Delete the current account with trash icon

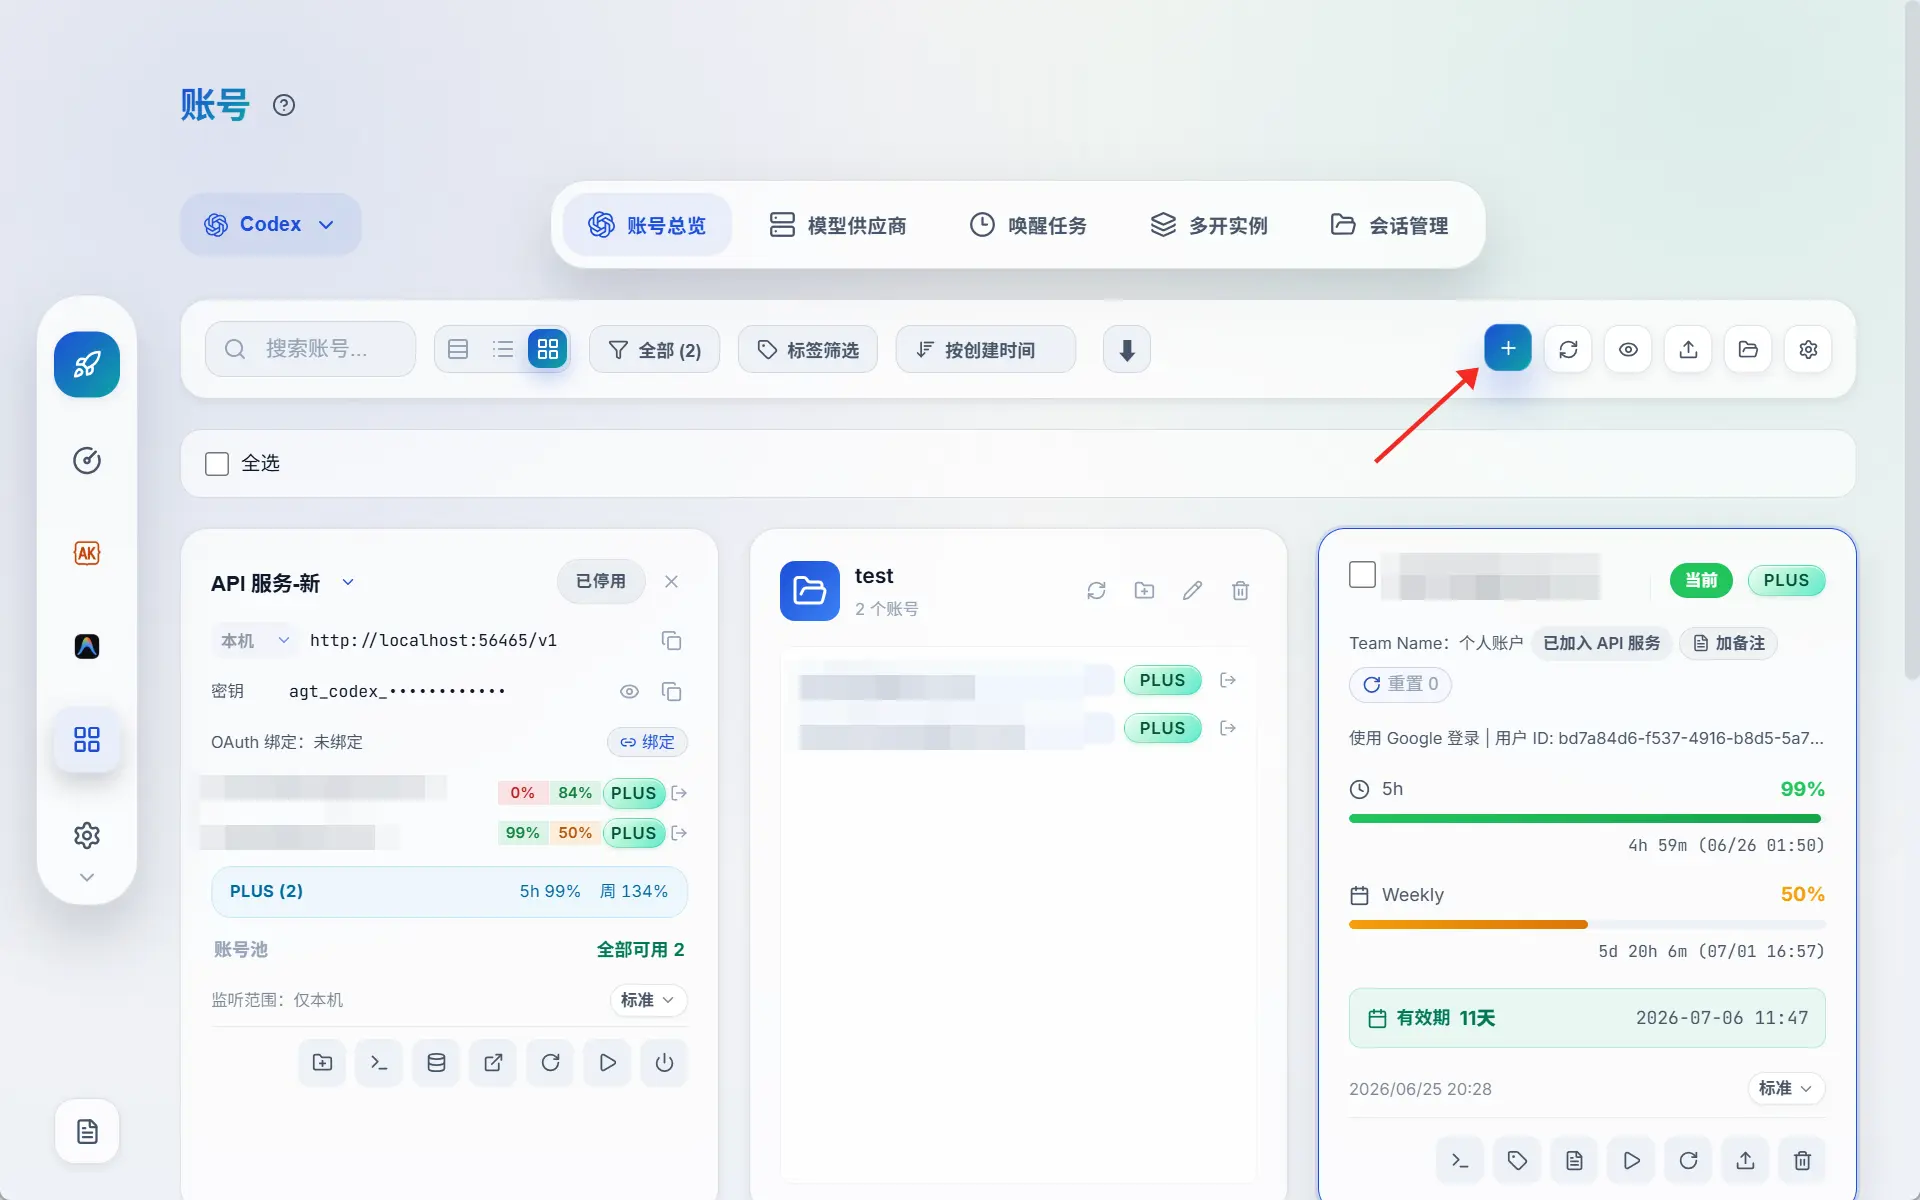1802,1160
